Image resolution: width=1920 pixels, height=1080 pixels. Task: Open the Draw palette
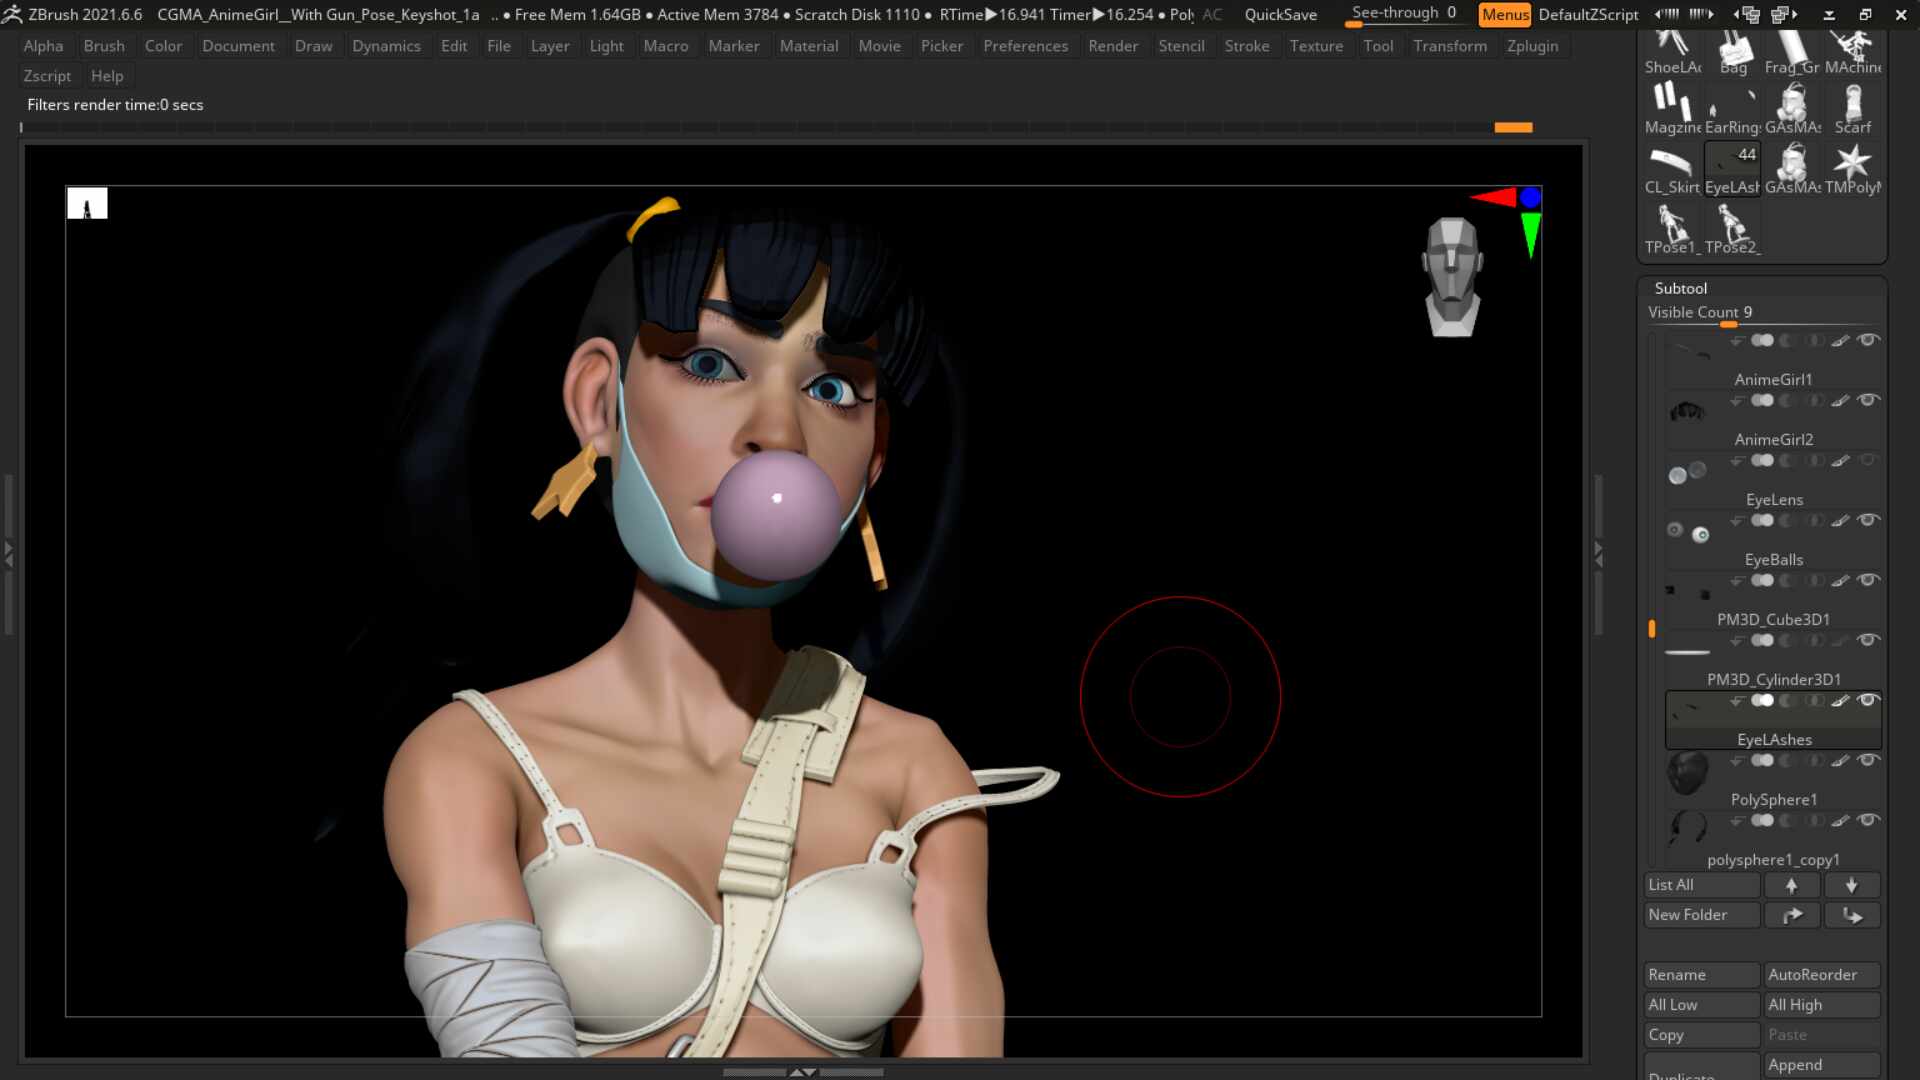(x=313, y=46)
